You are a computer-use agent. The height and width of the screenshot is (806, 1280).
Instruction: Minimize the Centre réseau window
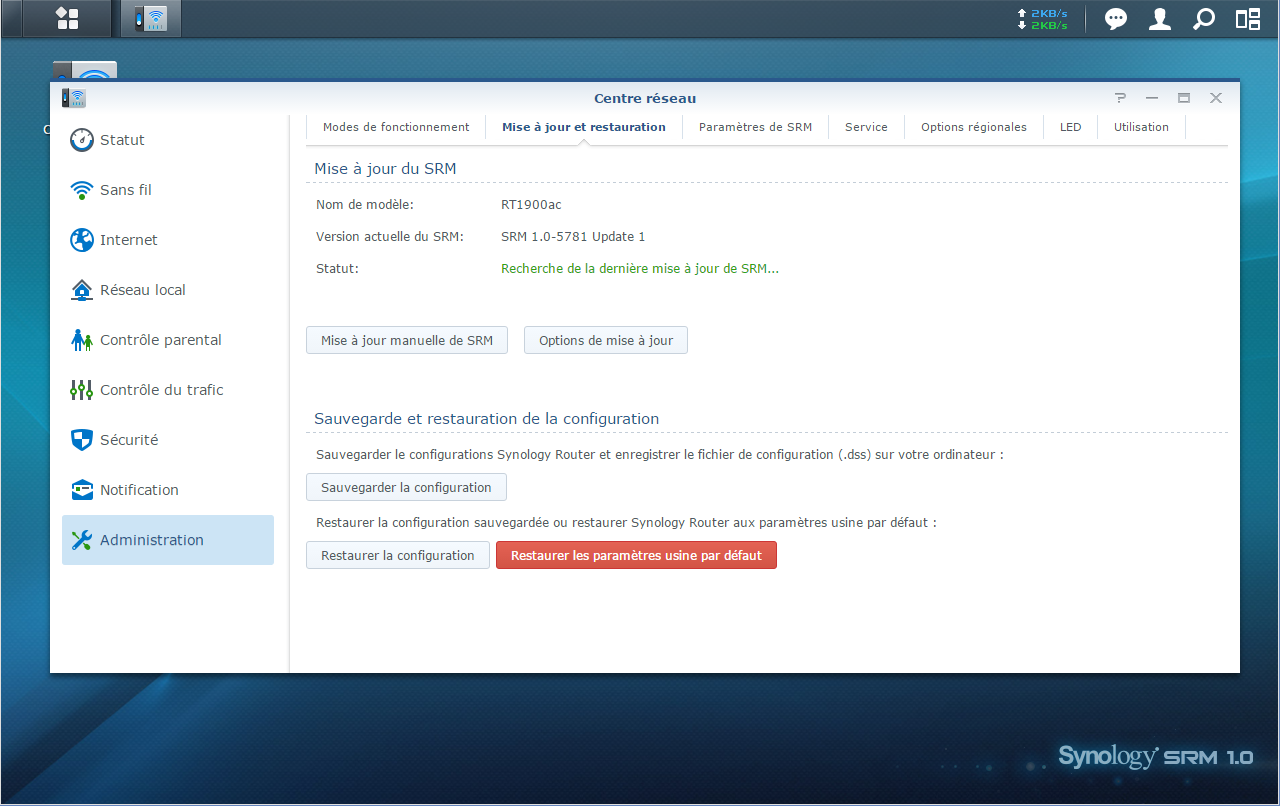pos(1152,98)
